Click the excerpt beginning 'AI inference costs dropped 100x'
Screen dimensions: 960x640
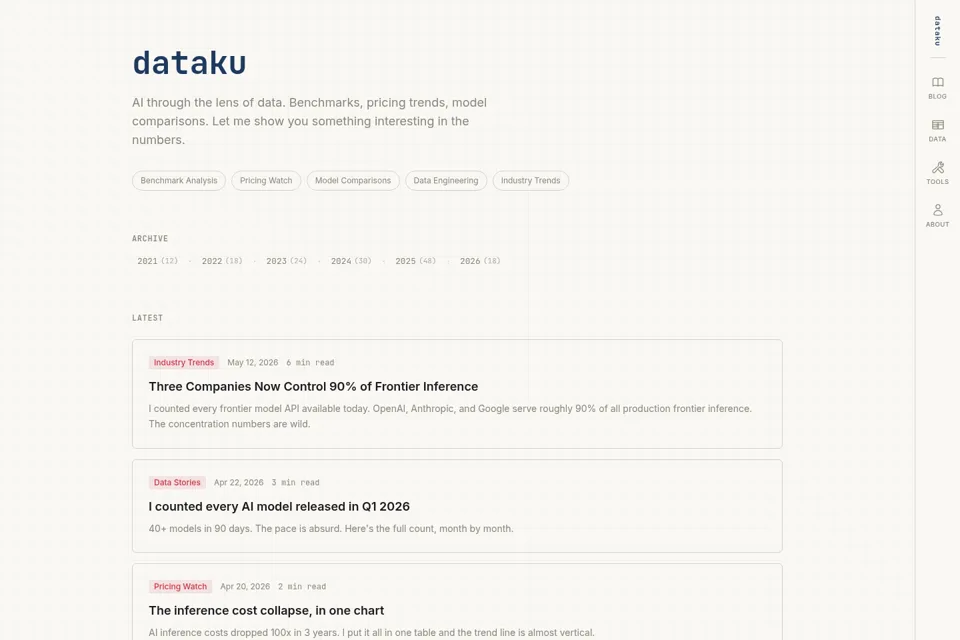point(372,633)
